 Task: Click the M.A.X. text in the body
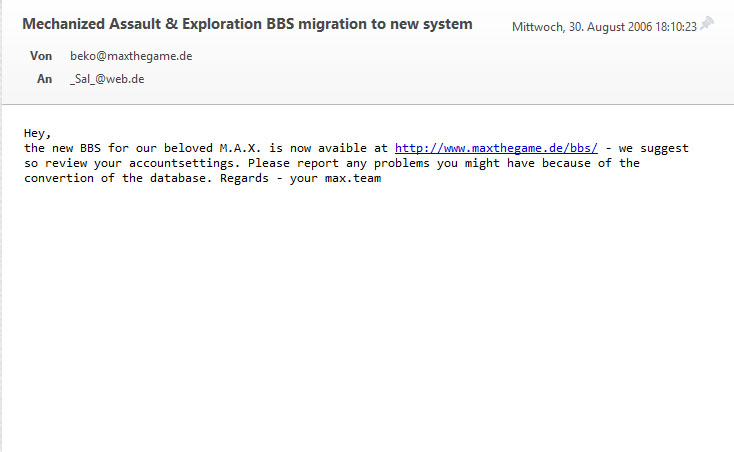(x=240, y=148)
